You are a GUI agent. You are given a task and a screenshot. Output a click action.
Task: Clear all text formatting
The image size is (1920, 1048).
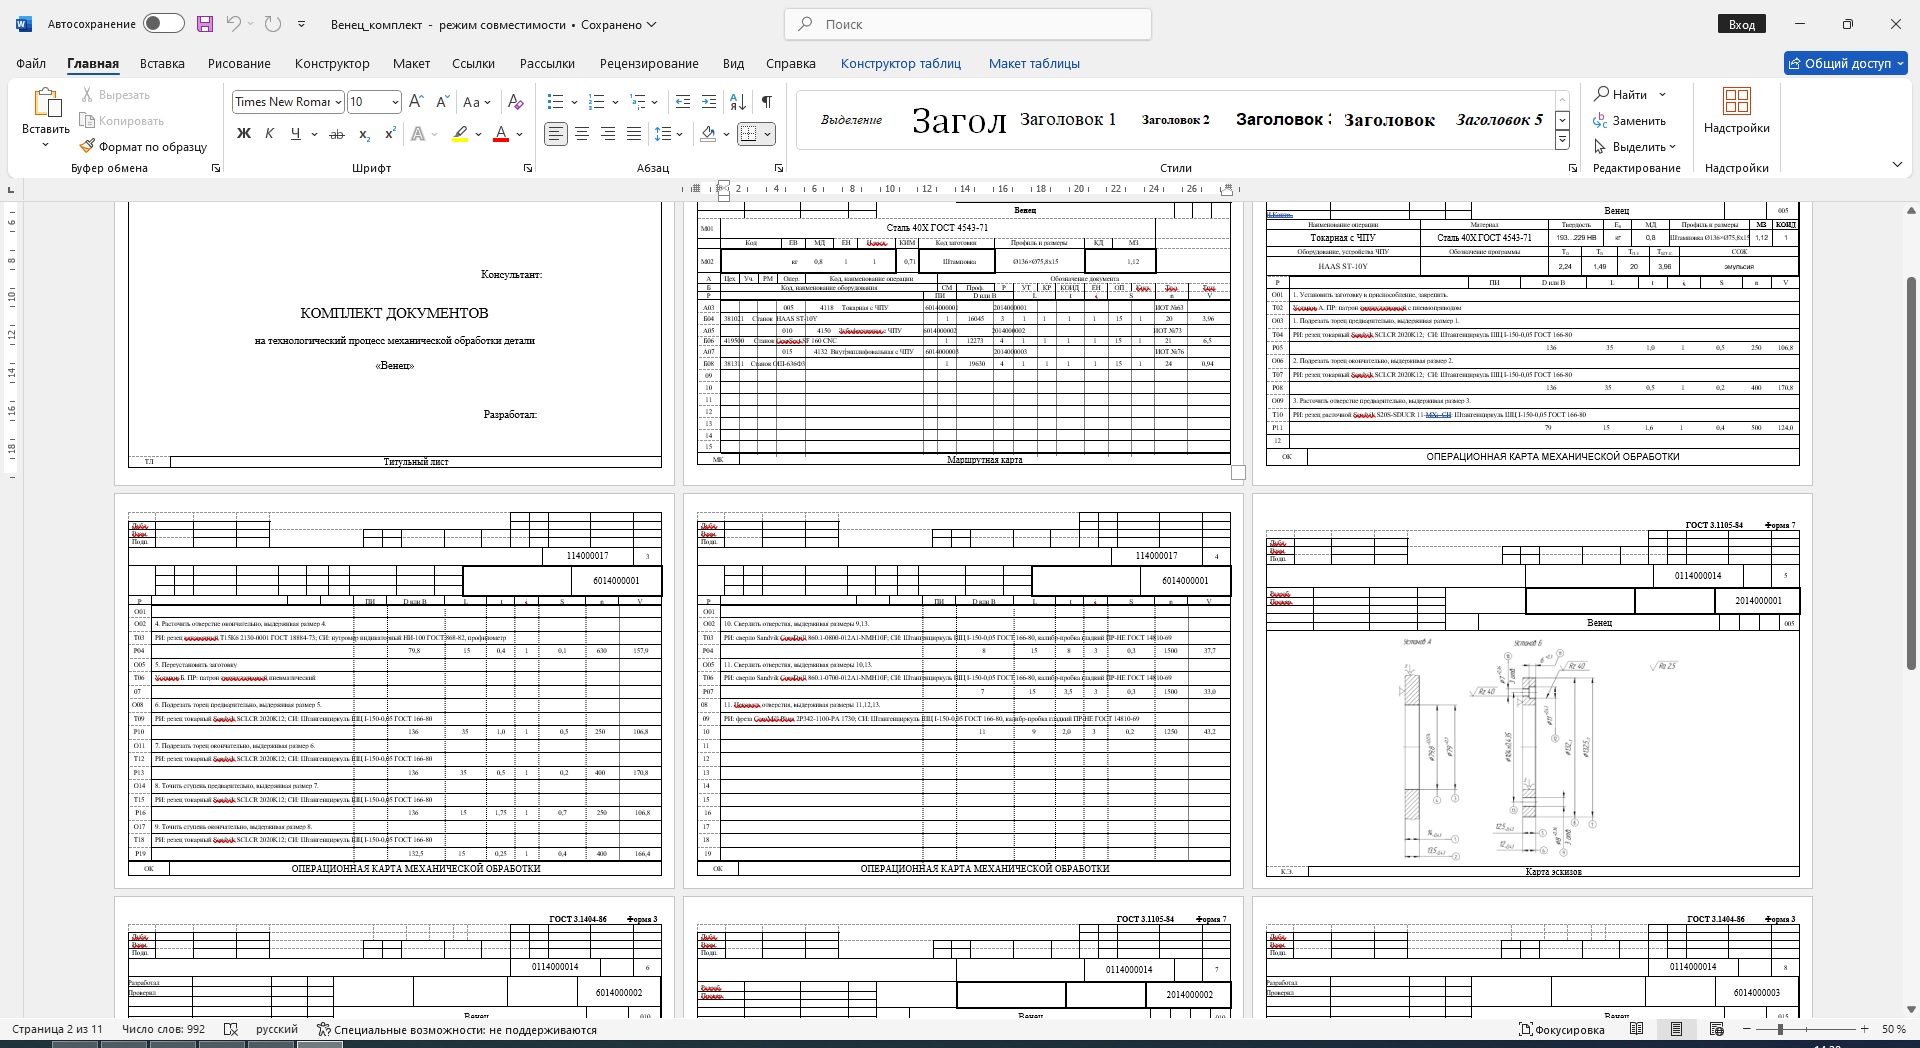(515, 102)
